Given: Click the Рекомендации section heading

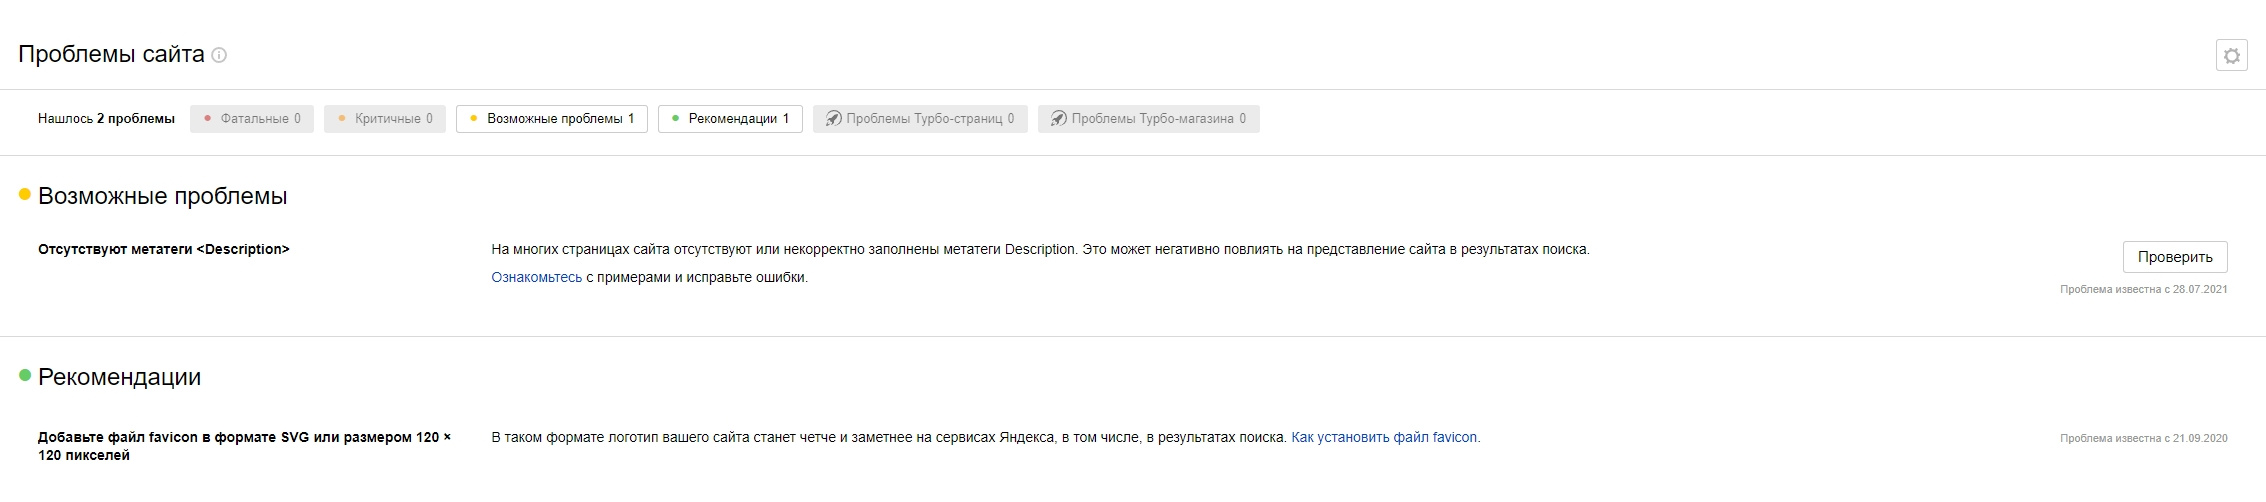Looking at the screenshot, I should [119, 377].
